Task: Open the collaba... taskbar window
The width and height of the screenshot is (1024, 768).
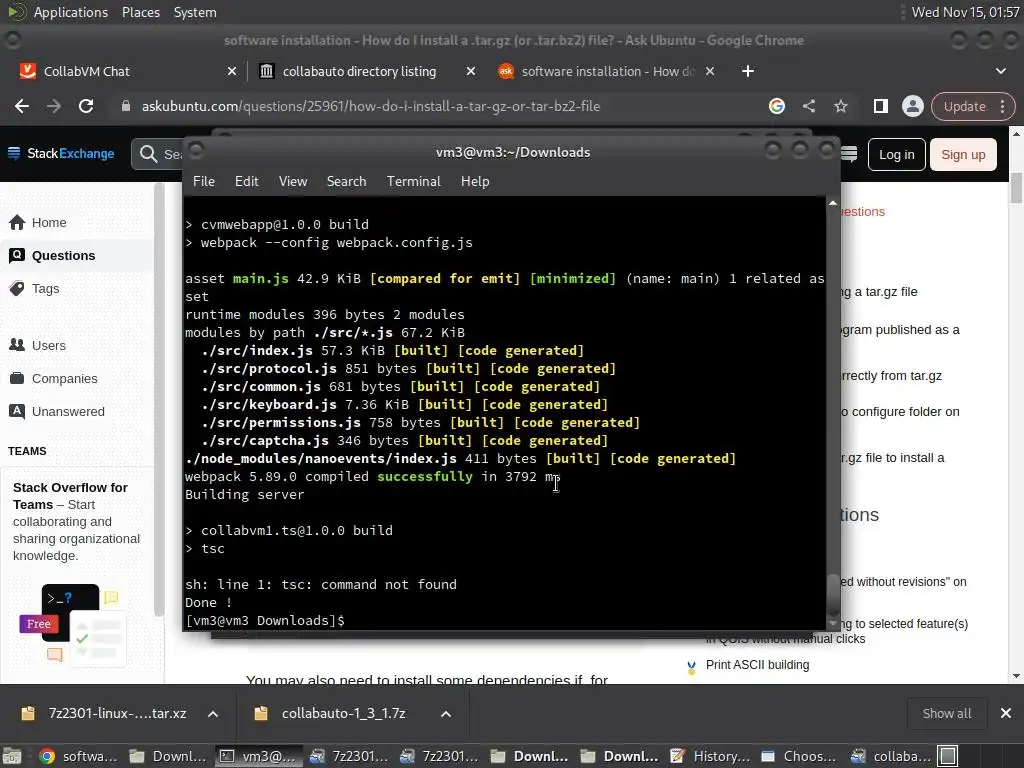Action: pos(890,756)
